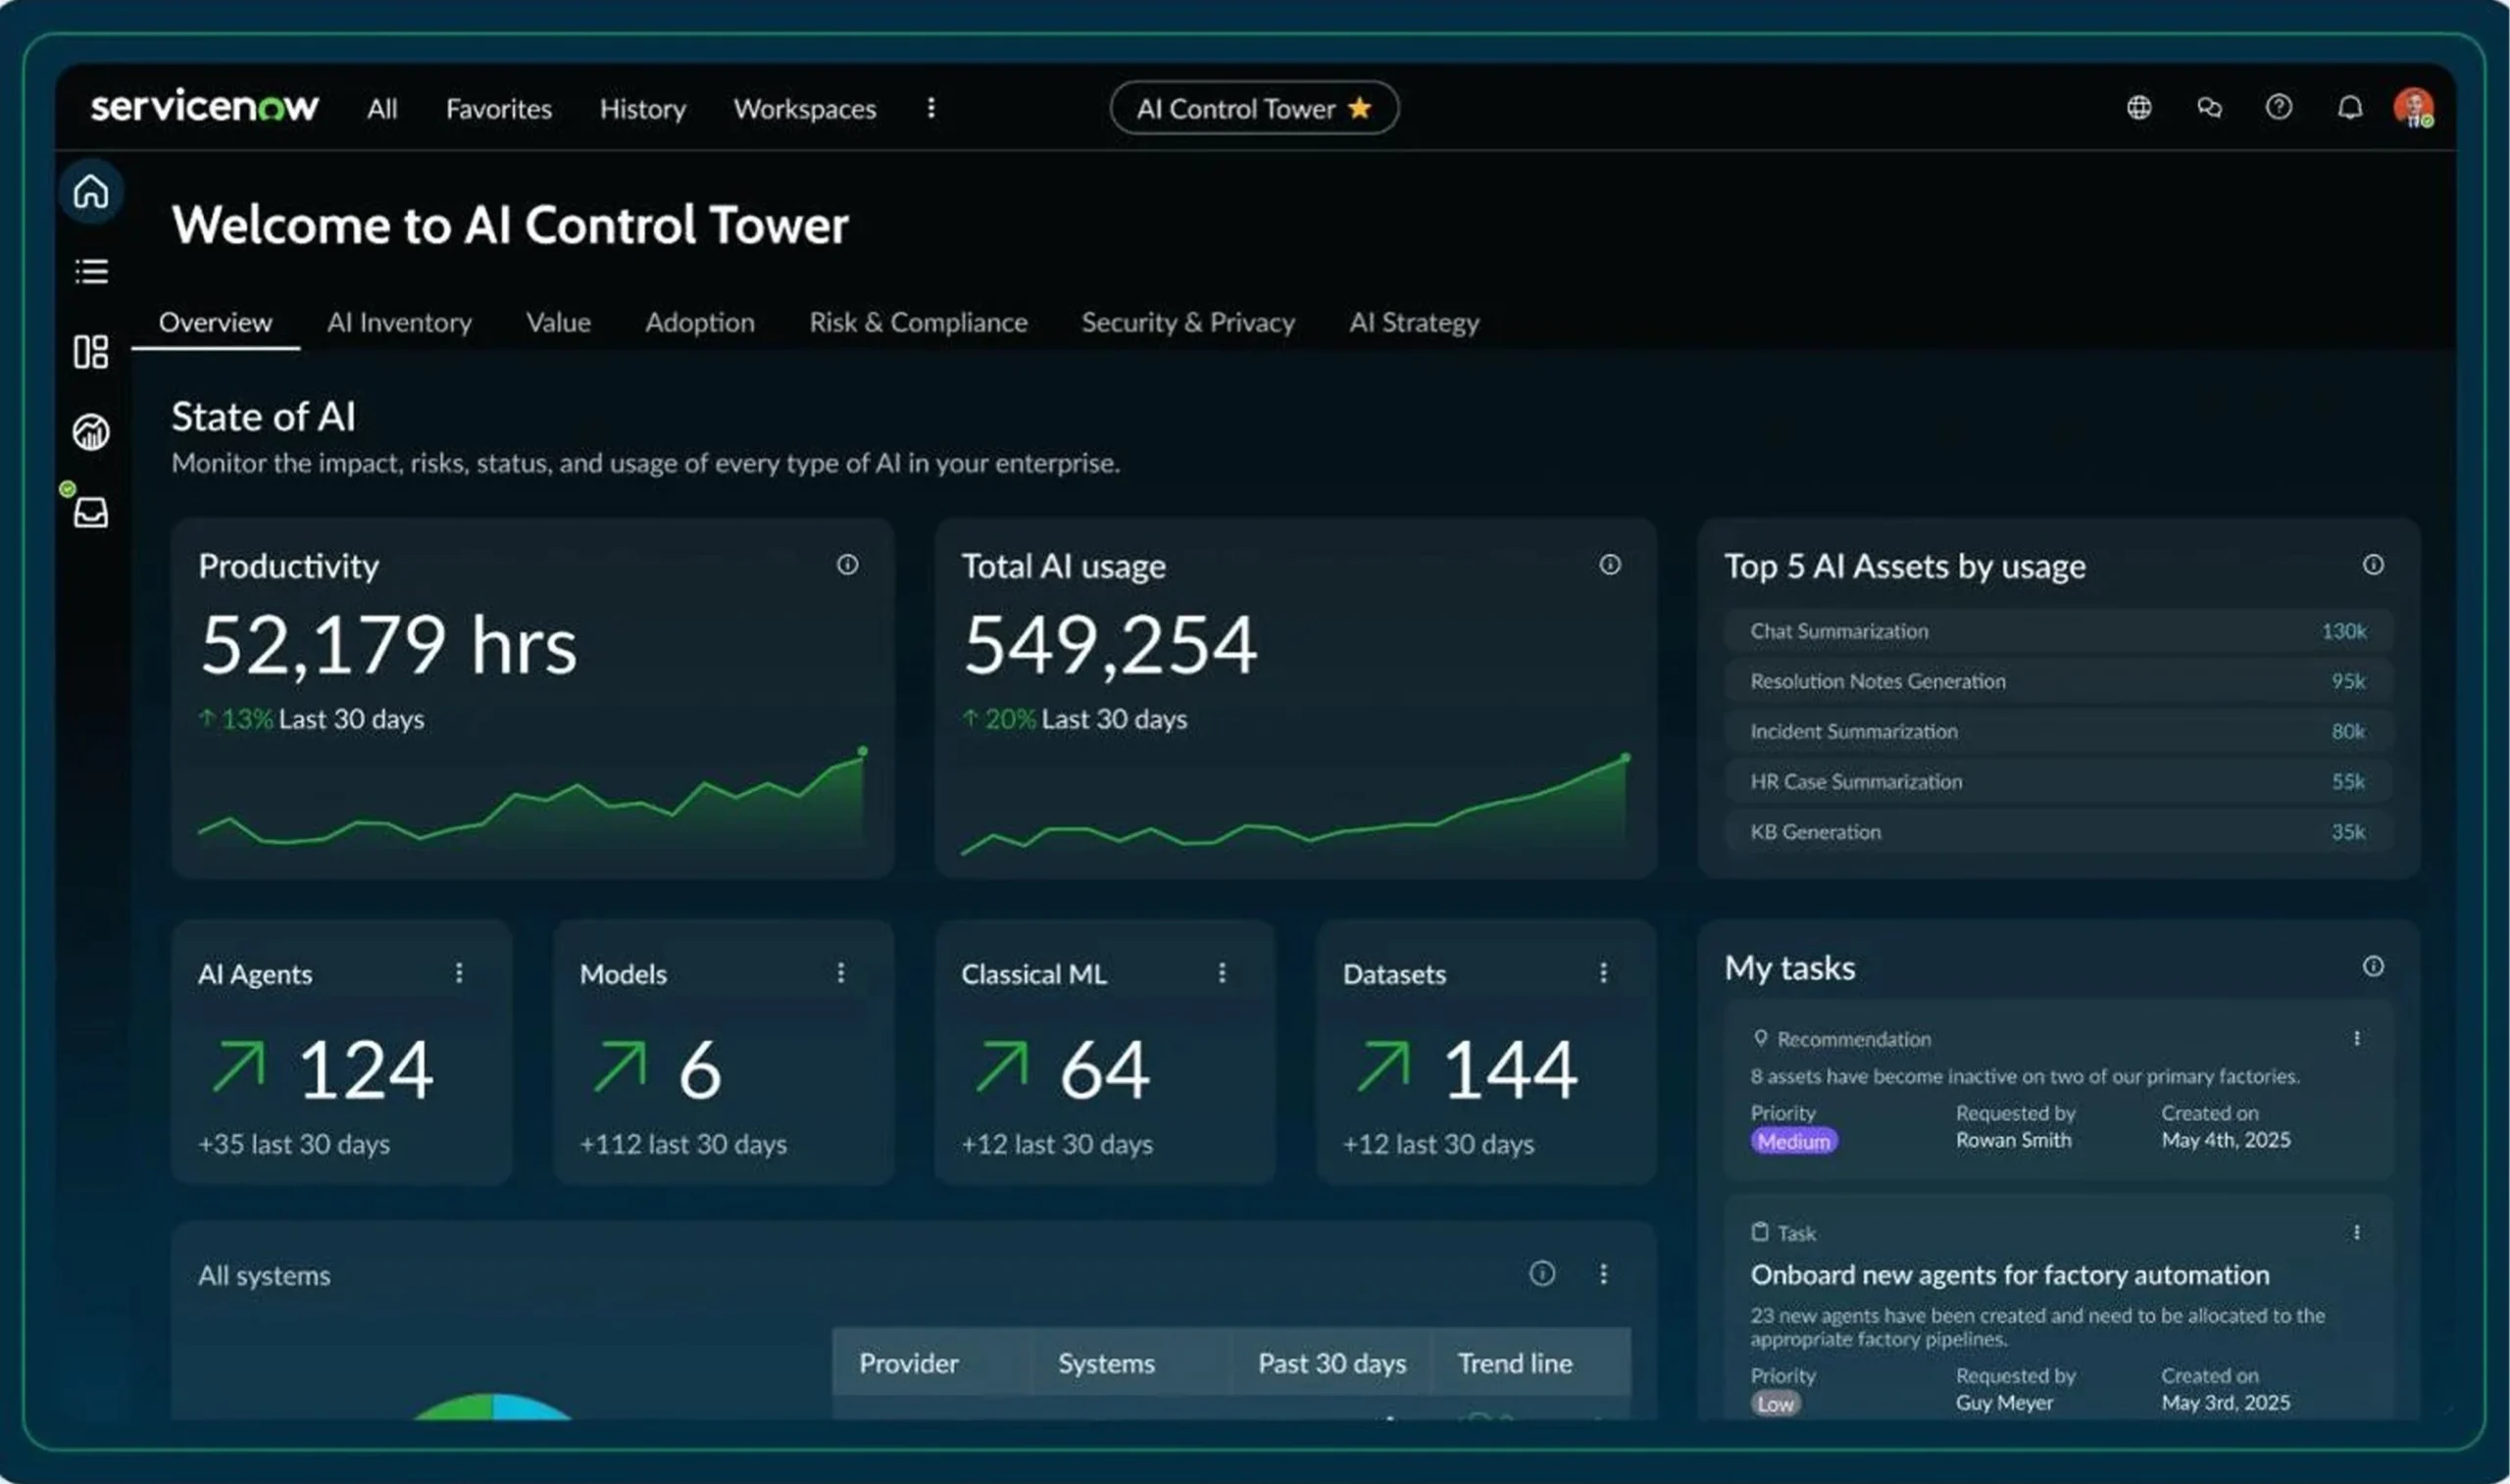Viewport: 2510px width, 1484px height.
Task: Select the Overview tab
Action: click(215, 322)
